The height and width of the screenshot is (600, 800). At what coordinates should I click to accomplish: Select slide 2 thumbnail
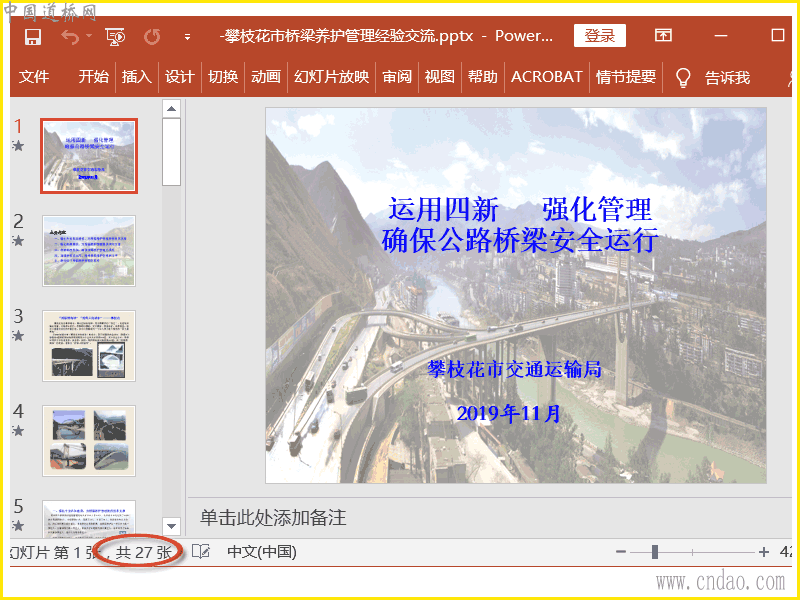tap(89, 251)
